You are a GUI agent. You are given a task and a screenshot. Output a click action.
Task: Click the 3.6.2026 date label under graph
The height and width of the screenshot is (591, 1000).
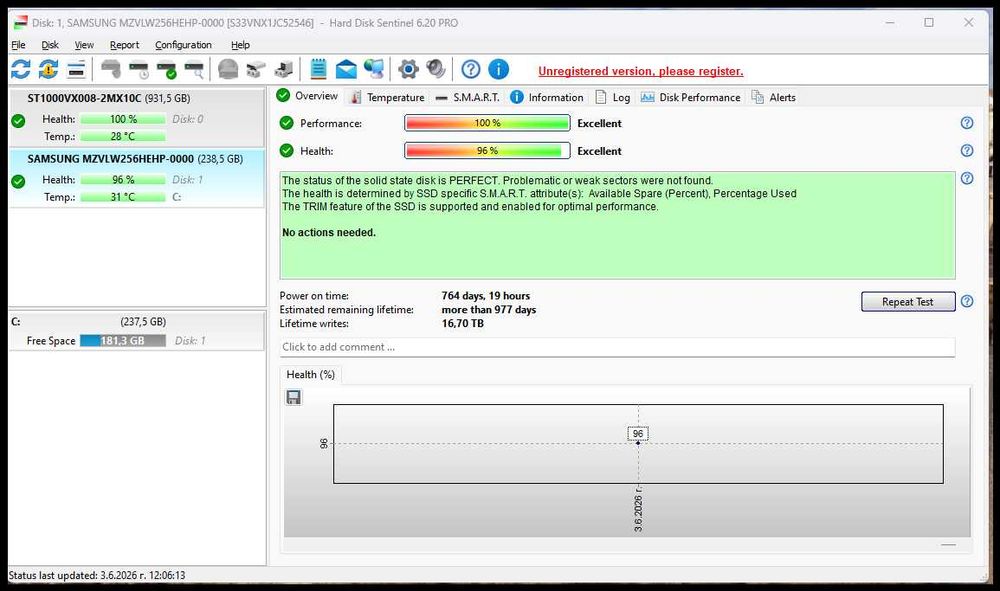638,509
